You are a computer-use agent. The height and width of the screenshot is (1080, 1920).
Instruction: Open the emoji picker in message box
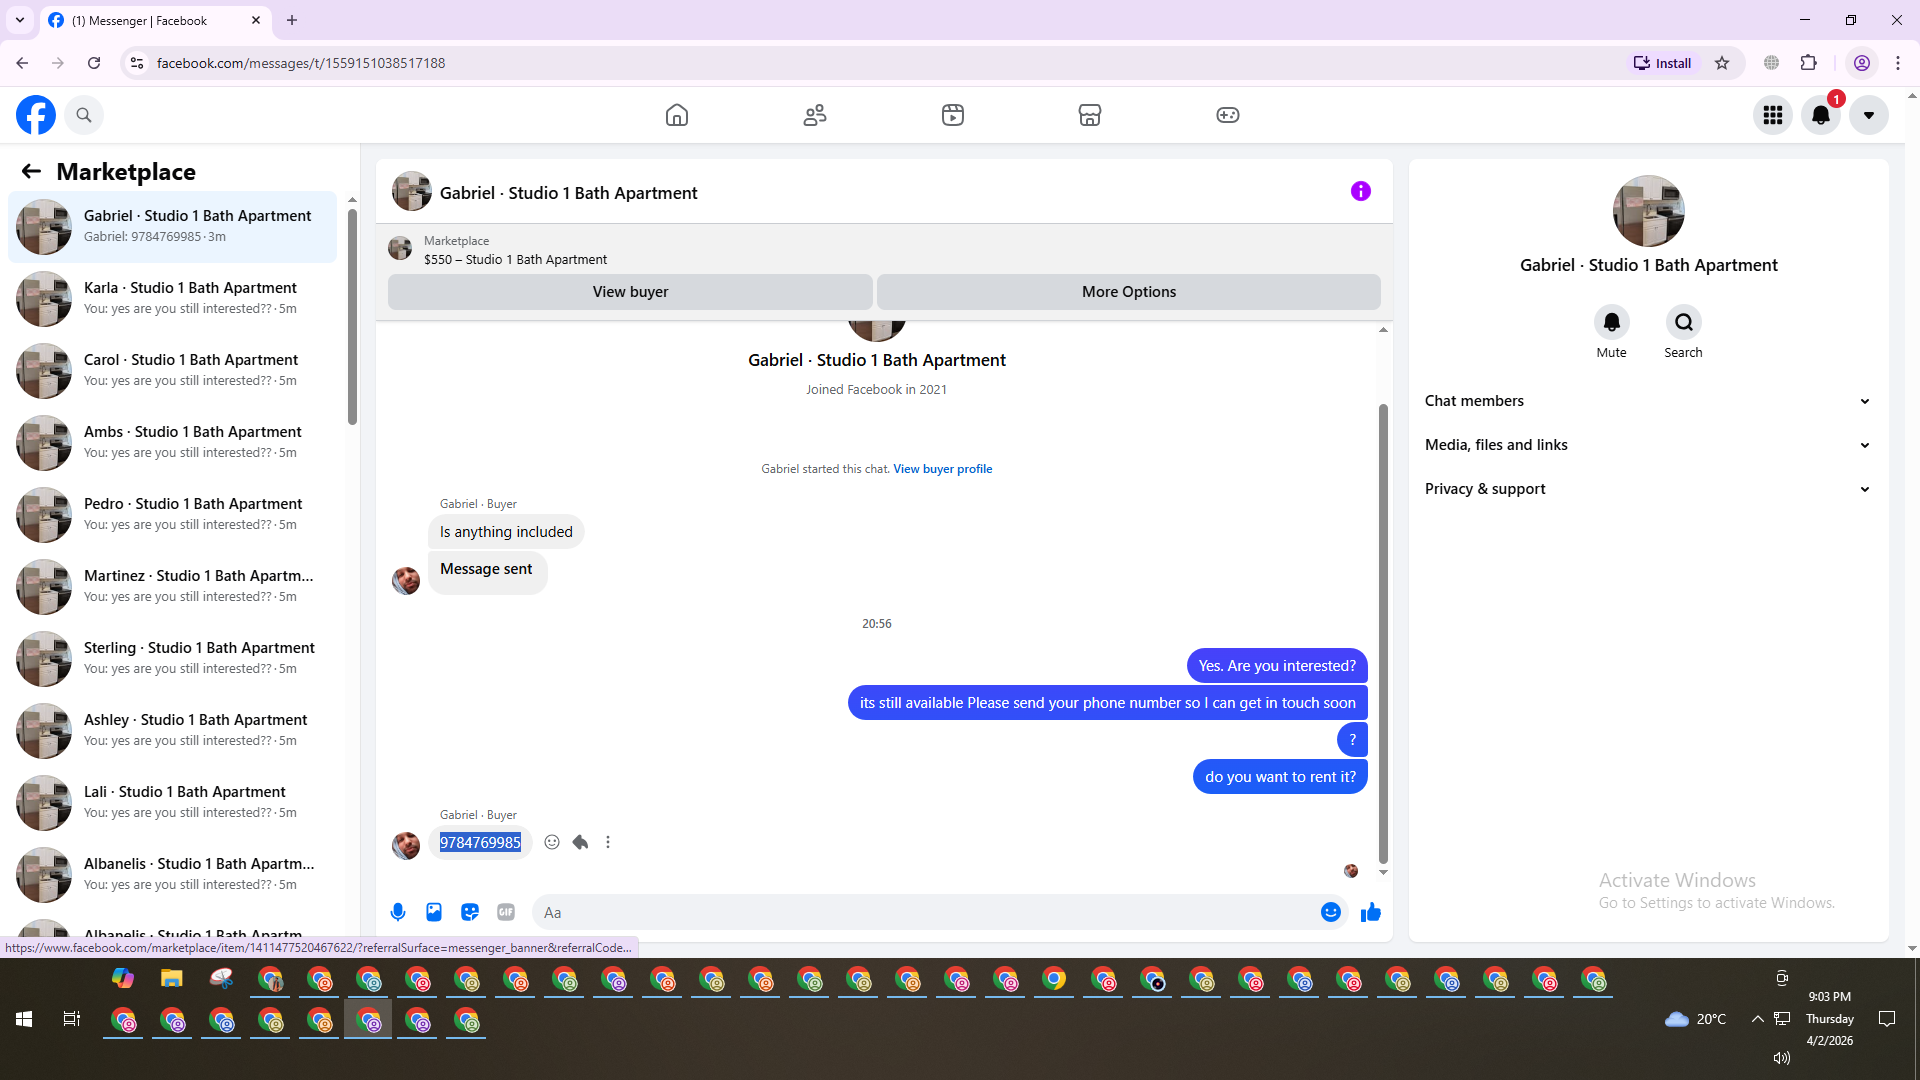click(x=1331, y=912)
